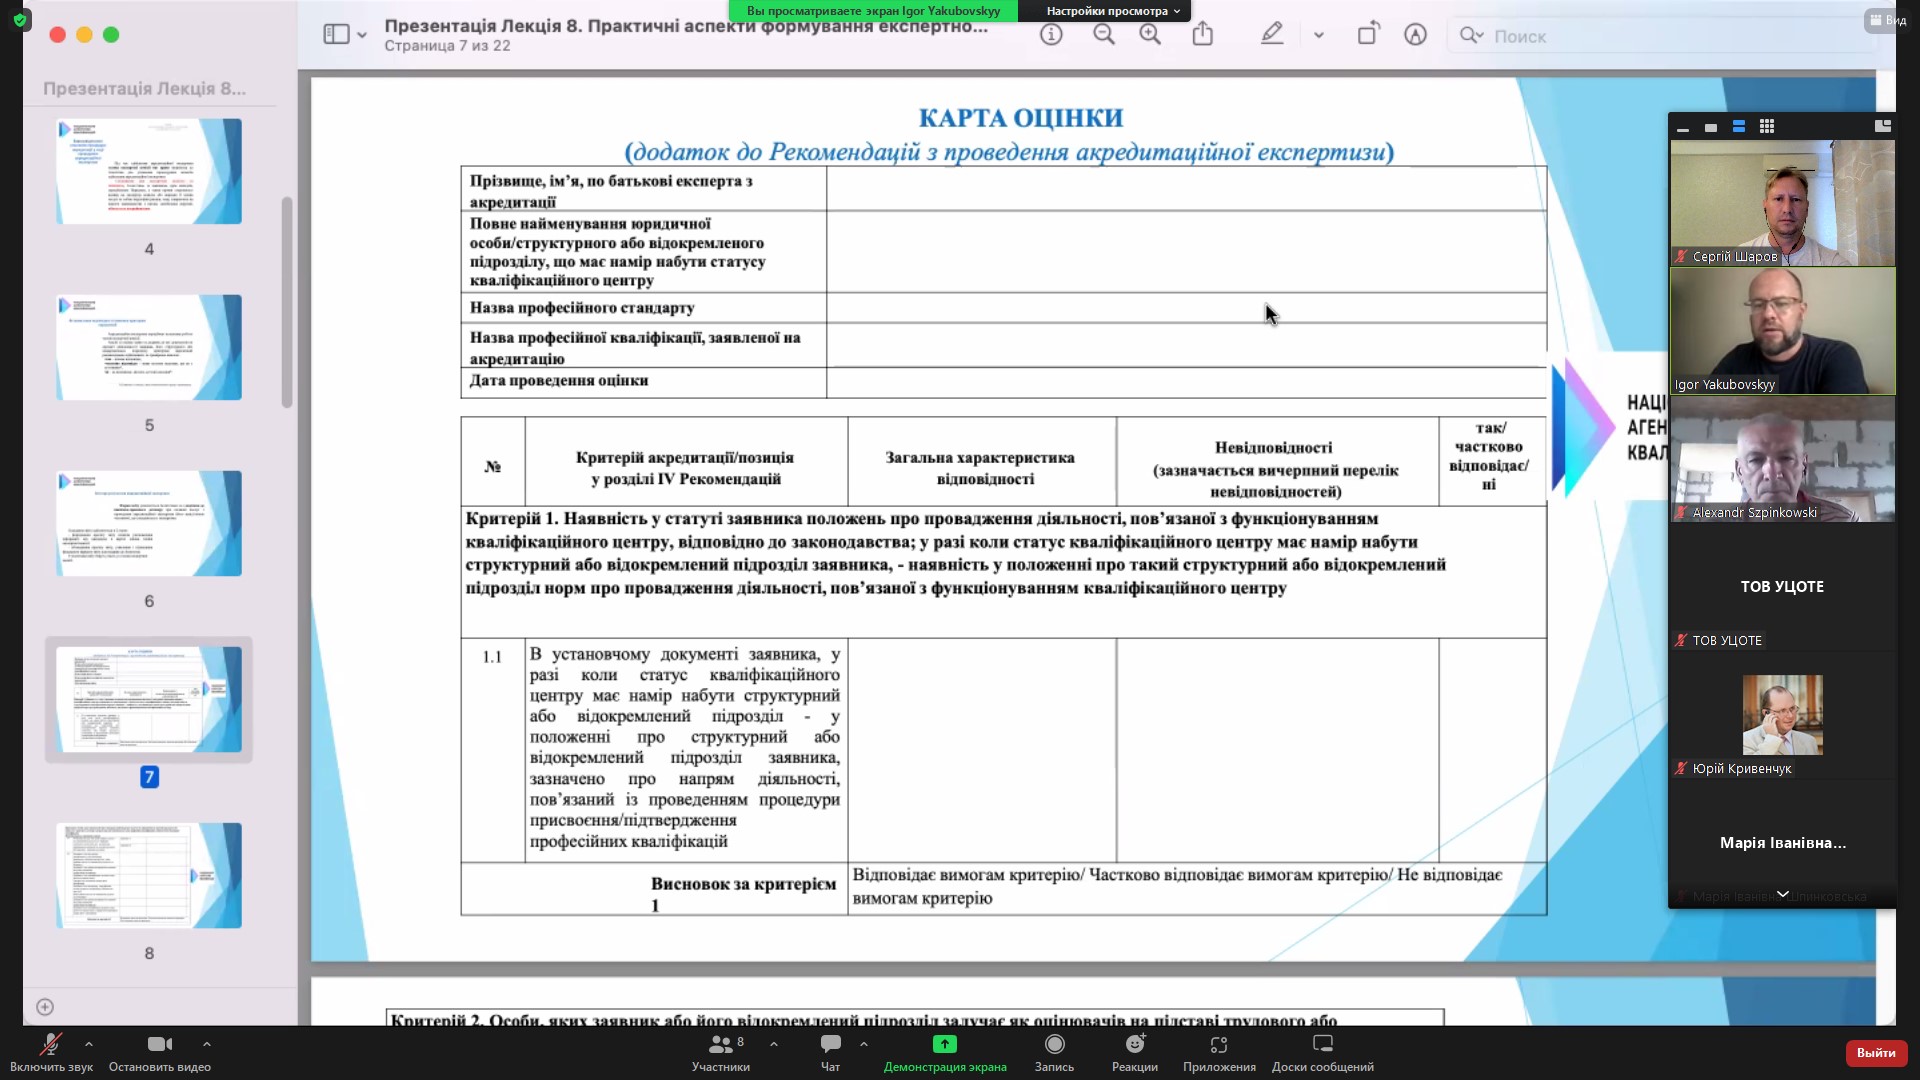Select page 4 thumbnail
This screenshot has height=1080, width=1920.
click(x=149, y=171)
